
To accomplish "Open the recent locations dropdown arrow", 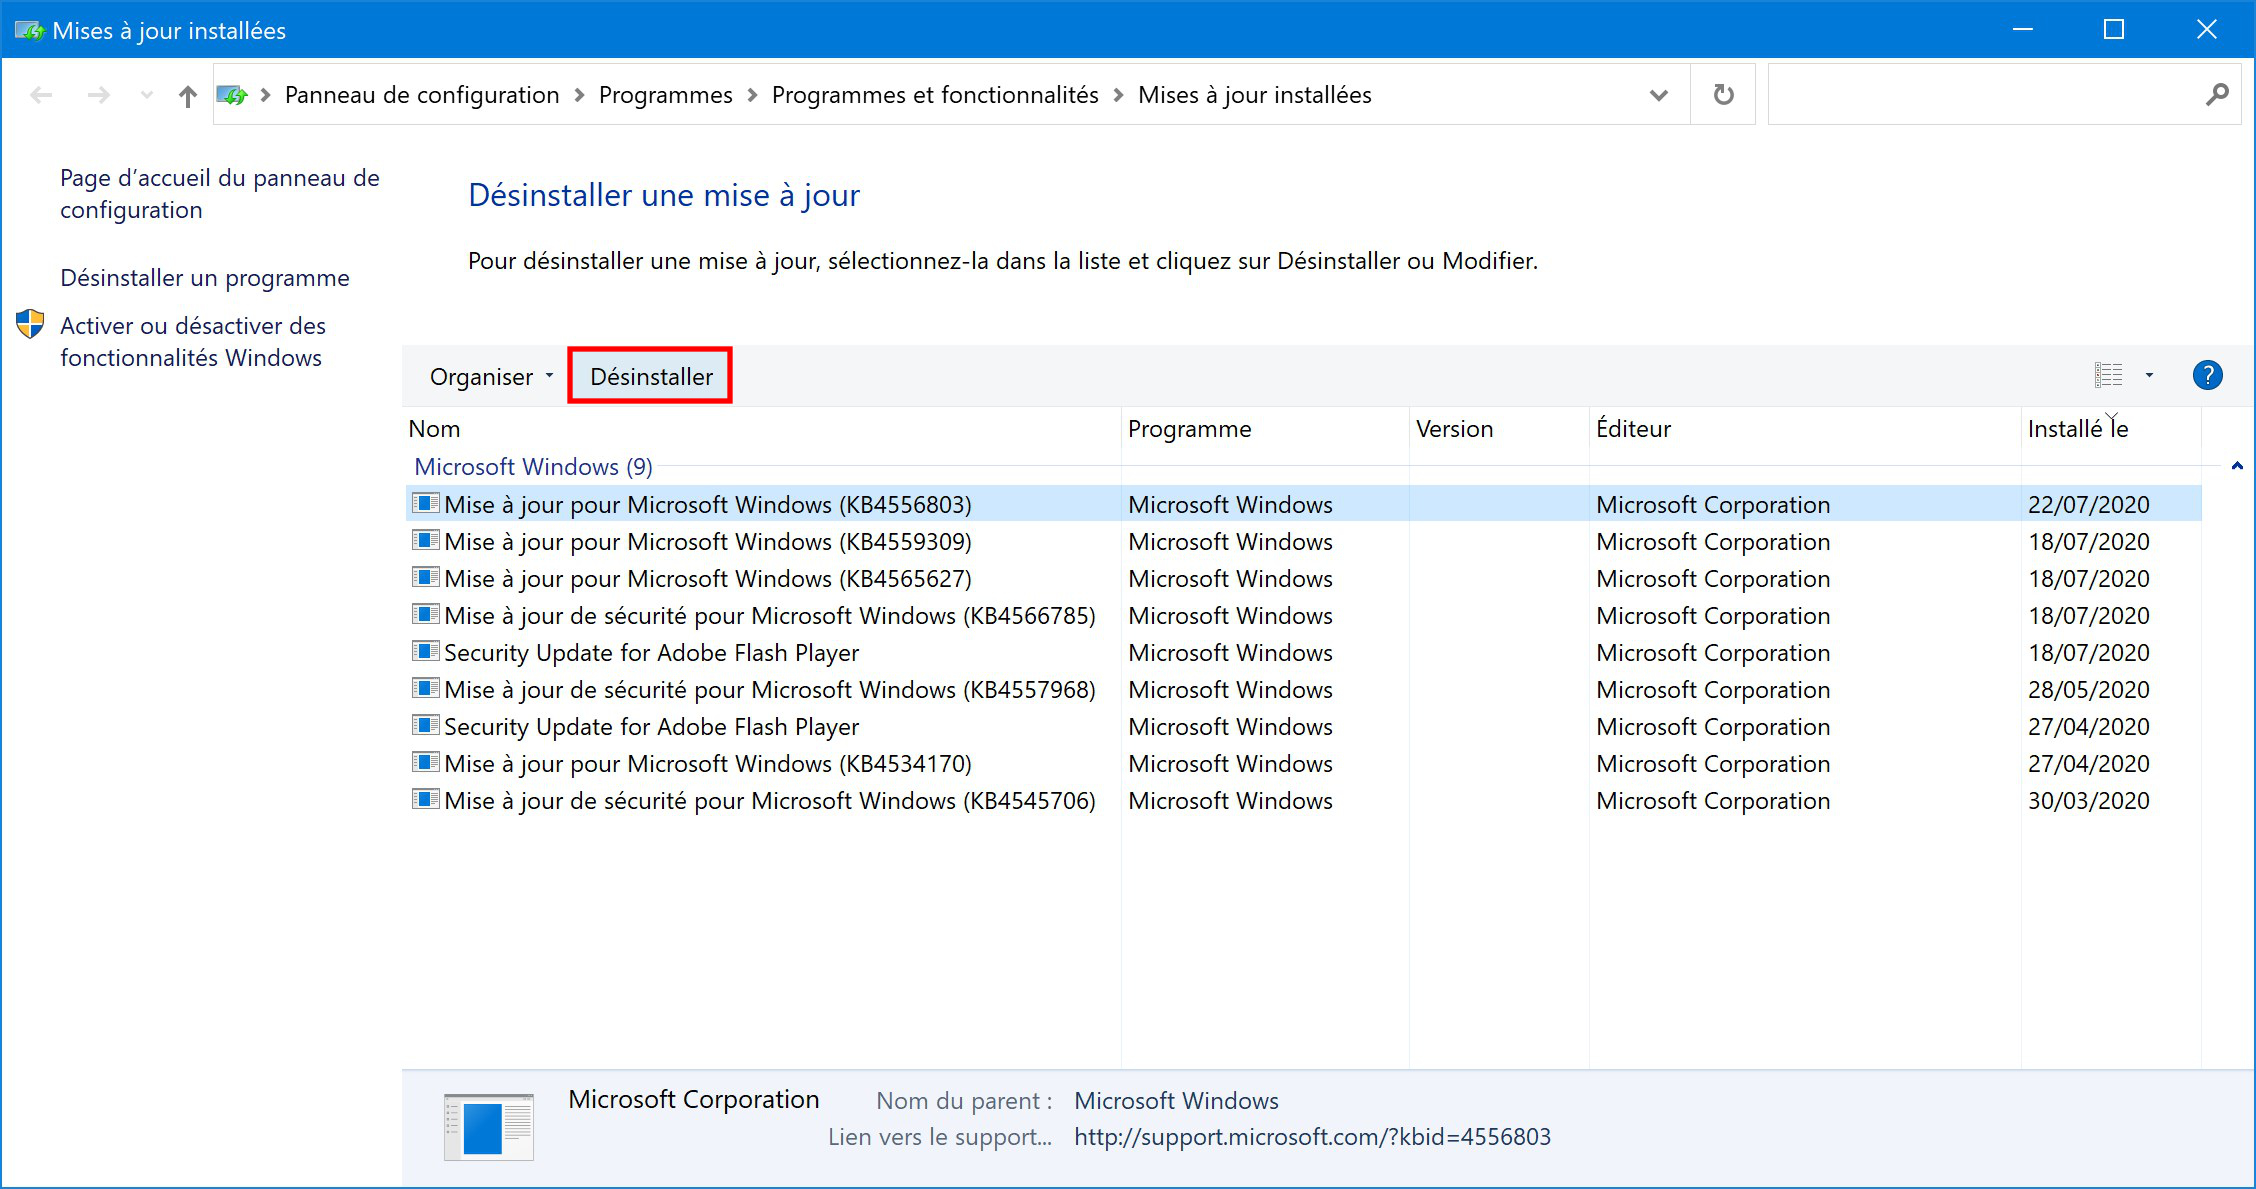I will point(147,95).
